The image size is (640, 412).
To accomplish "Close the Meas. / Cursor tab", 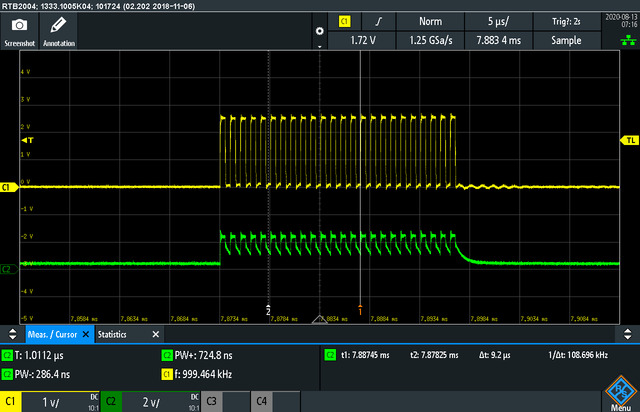I will click(86, 334).
